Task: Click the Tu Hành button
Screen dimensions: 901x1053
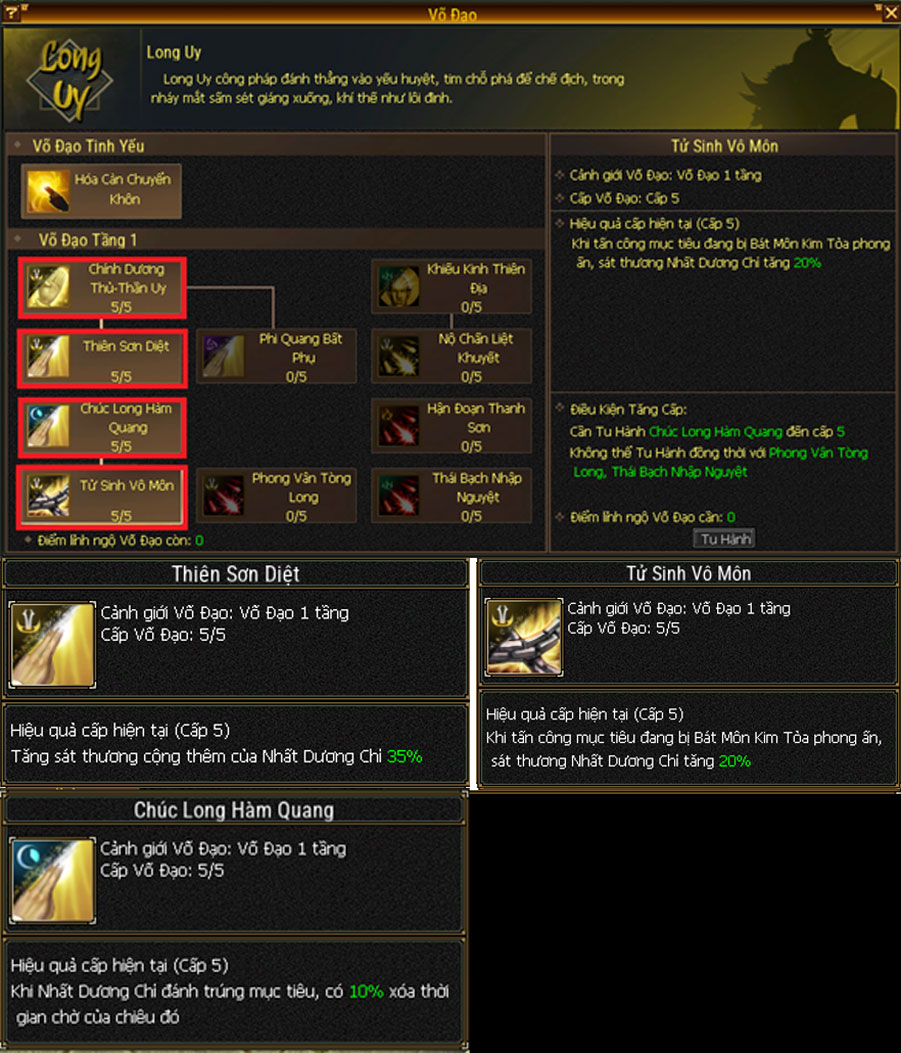Action: point(724,539)
